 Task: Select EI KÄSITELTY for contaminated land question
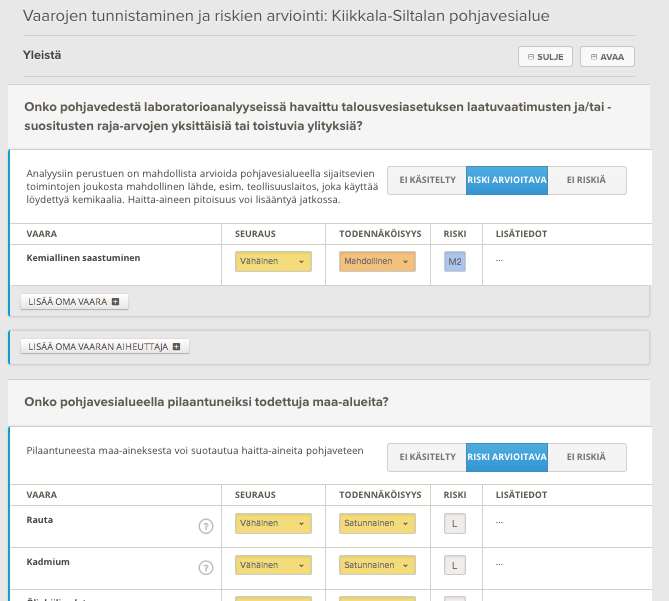pos(427,457)
